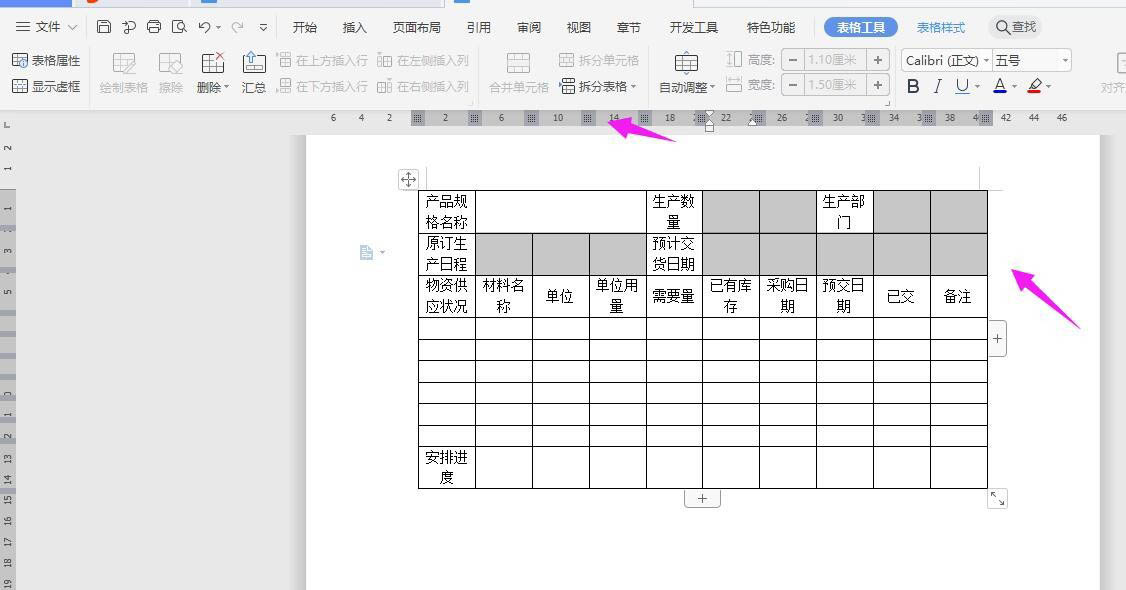Toggle Italic formatting
This screenshot has width=1126, height=590.
coord(937,87)
